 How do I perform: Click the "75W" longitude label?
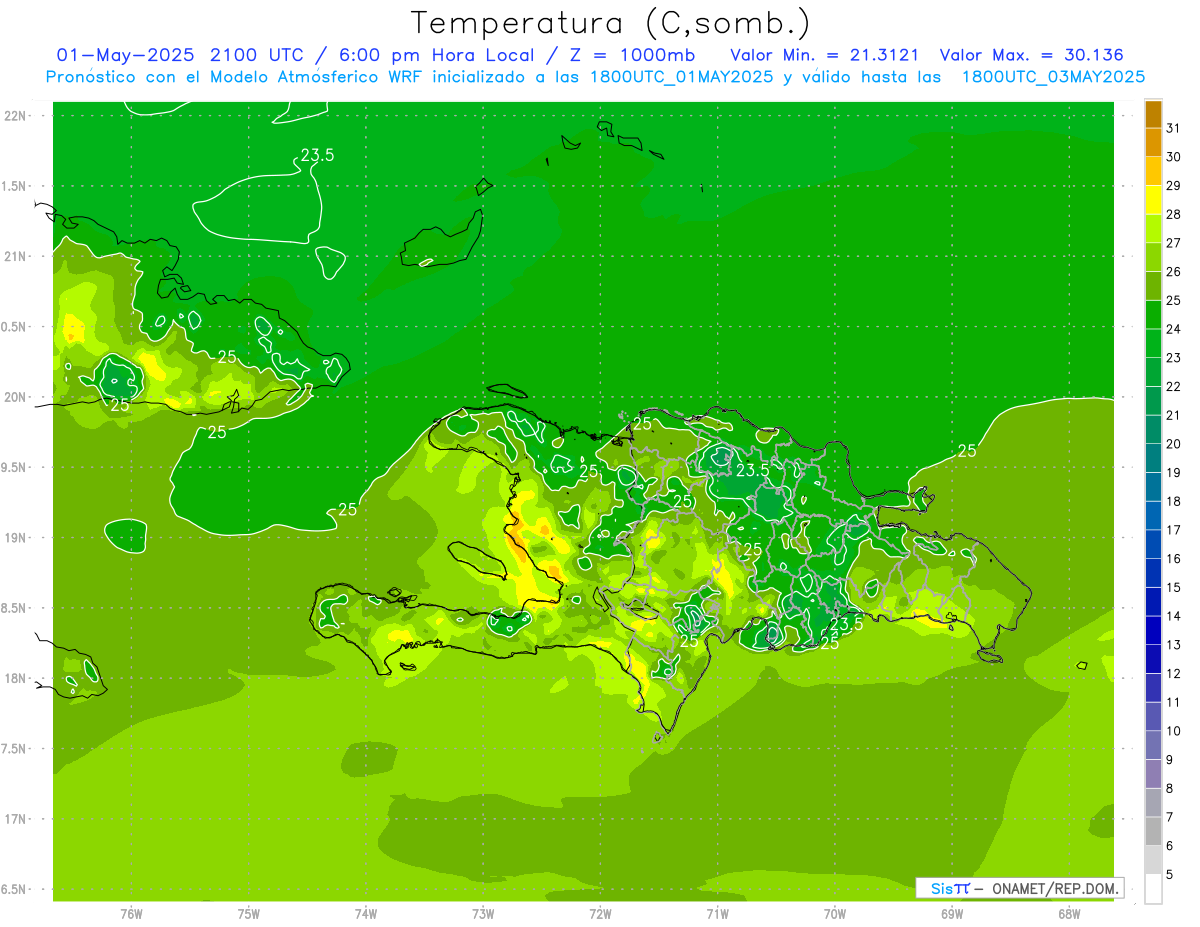[249, 914]
